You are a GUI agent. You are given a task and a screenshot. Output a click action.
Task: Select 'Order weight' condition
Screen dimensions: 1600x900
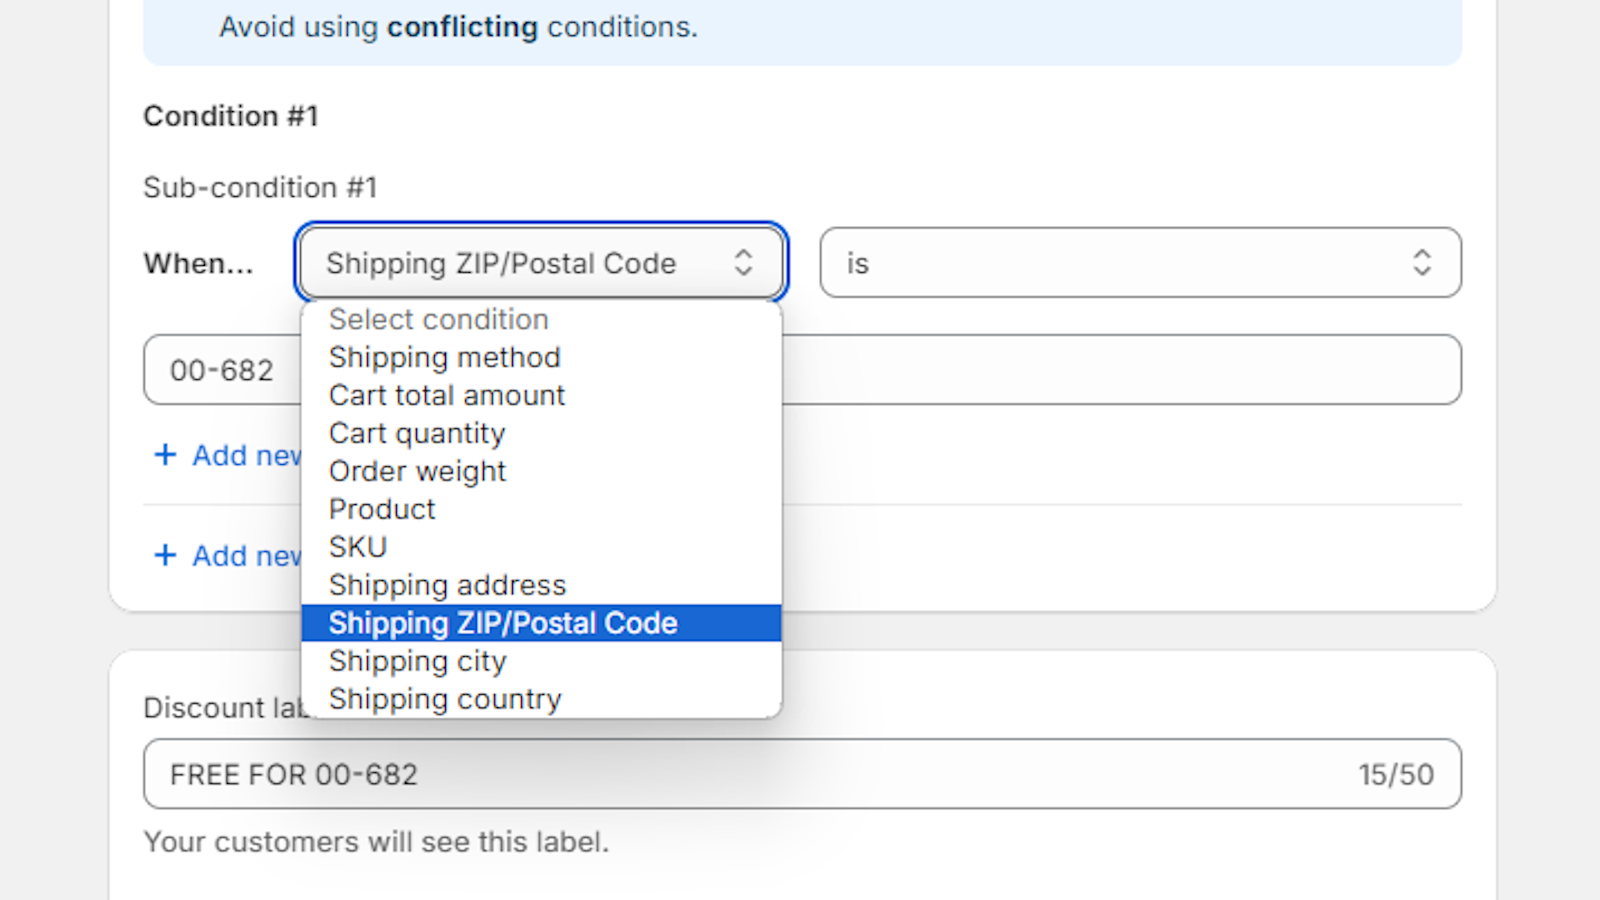point(417,471)
